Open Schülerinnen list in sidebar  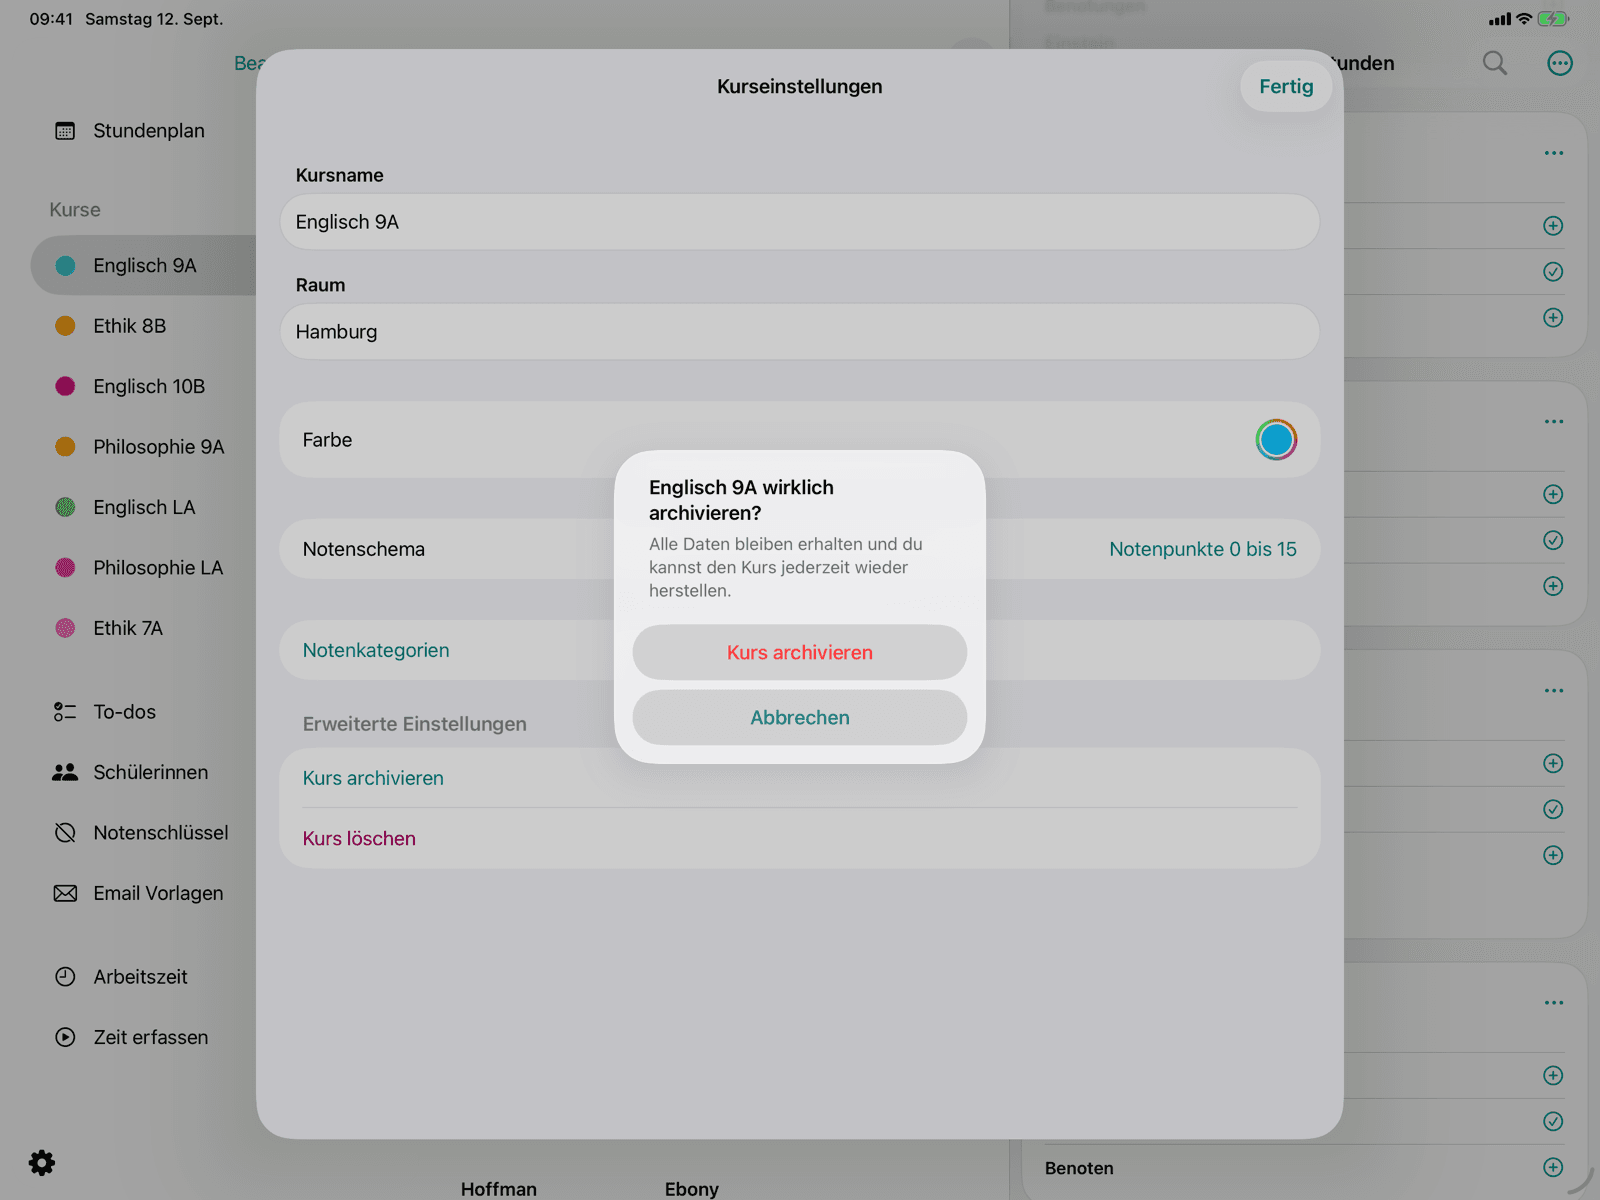click(150, 772)
